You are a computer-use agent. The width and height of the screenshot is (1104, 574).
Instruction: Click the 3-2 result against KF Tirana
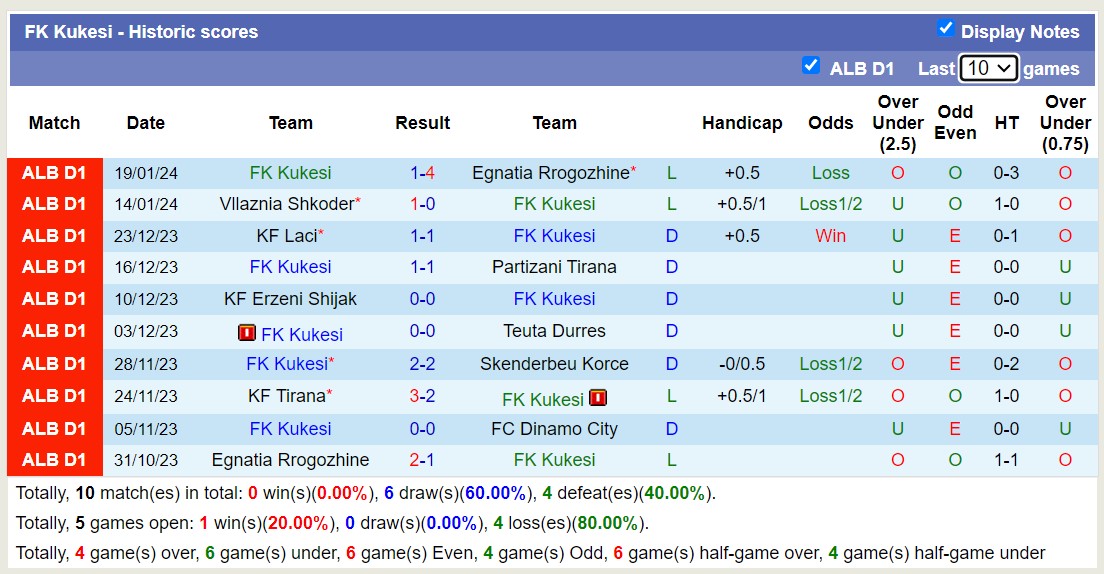point(422,396)
